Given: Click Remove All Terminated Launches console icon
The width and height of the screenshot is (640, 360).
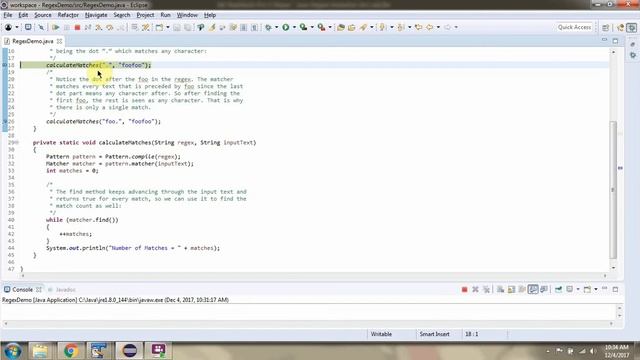Looking at the screenshot, I should 486,289.
